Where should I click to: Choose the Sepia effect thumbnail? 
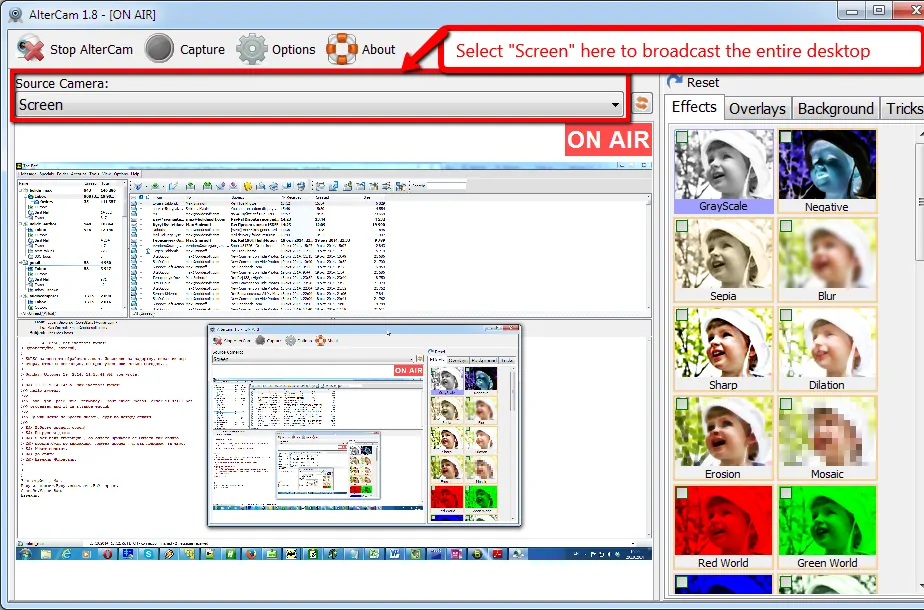tap(724, 260)
